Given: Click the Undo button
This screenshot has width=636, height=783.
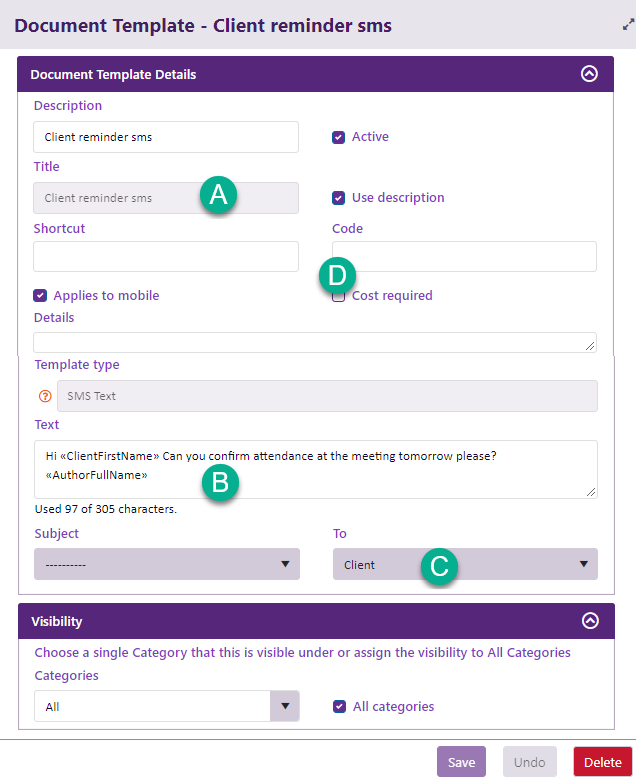Looking at the screenshot, I should click(x=529, y=762).
